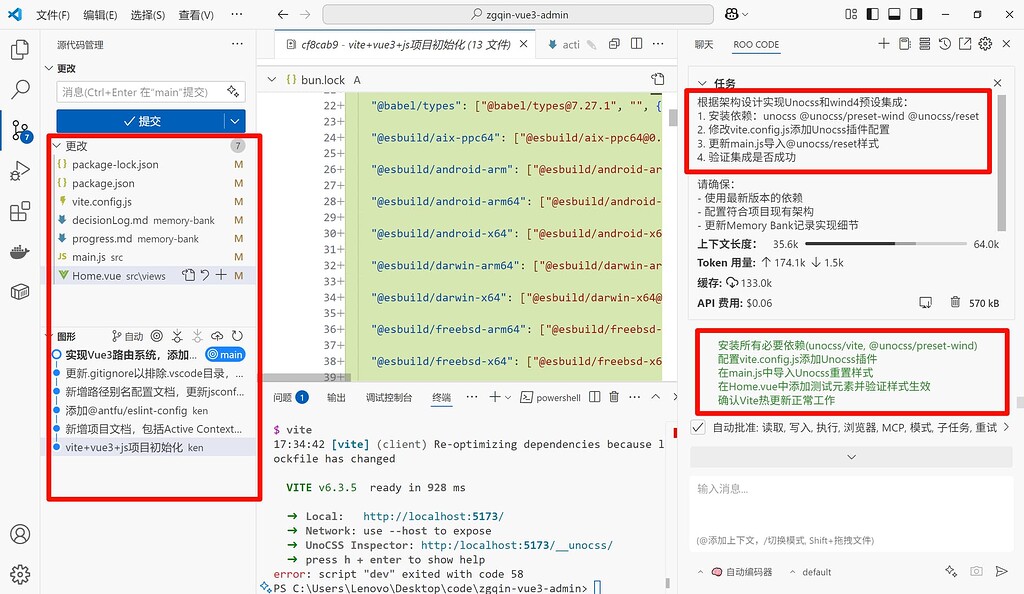Open Customize Layout button in title bar
The height and width of the screenshot is (594, 1024).
tap(851, 14)
